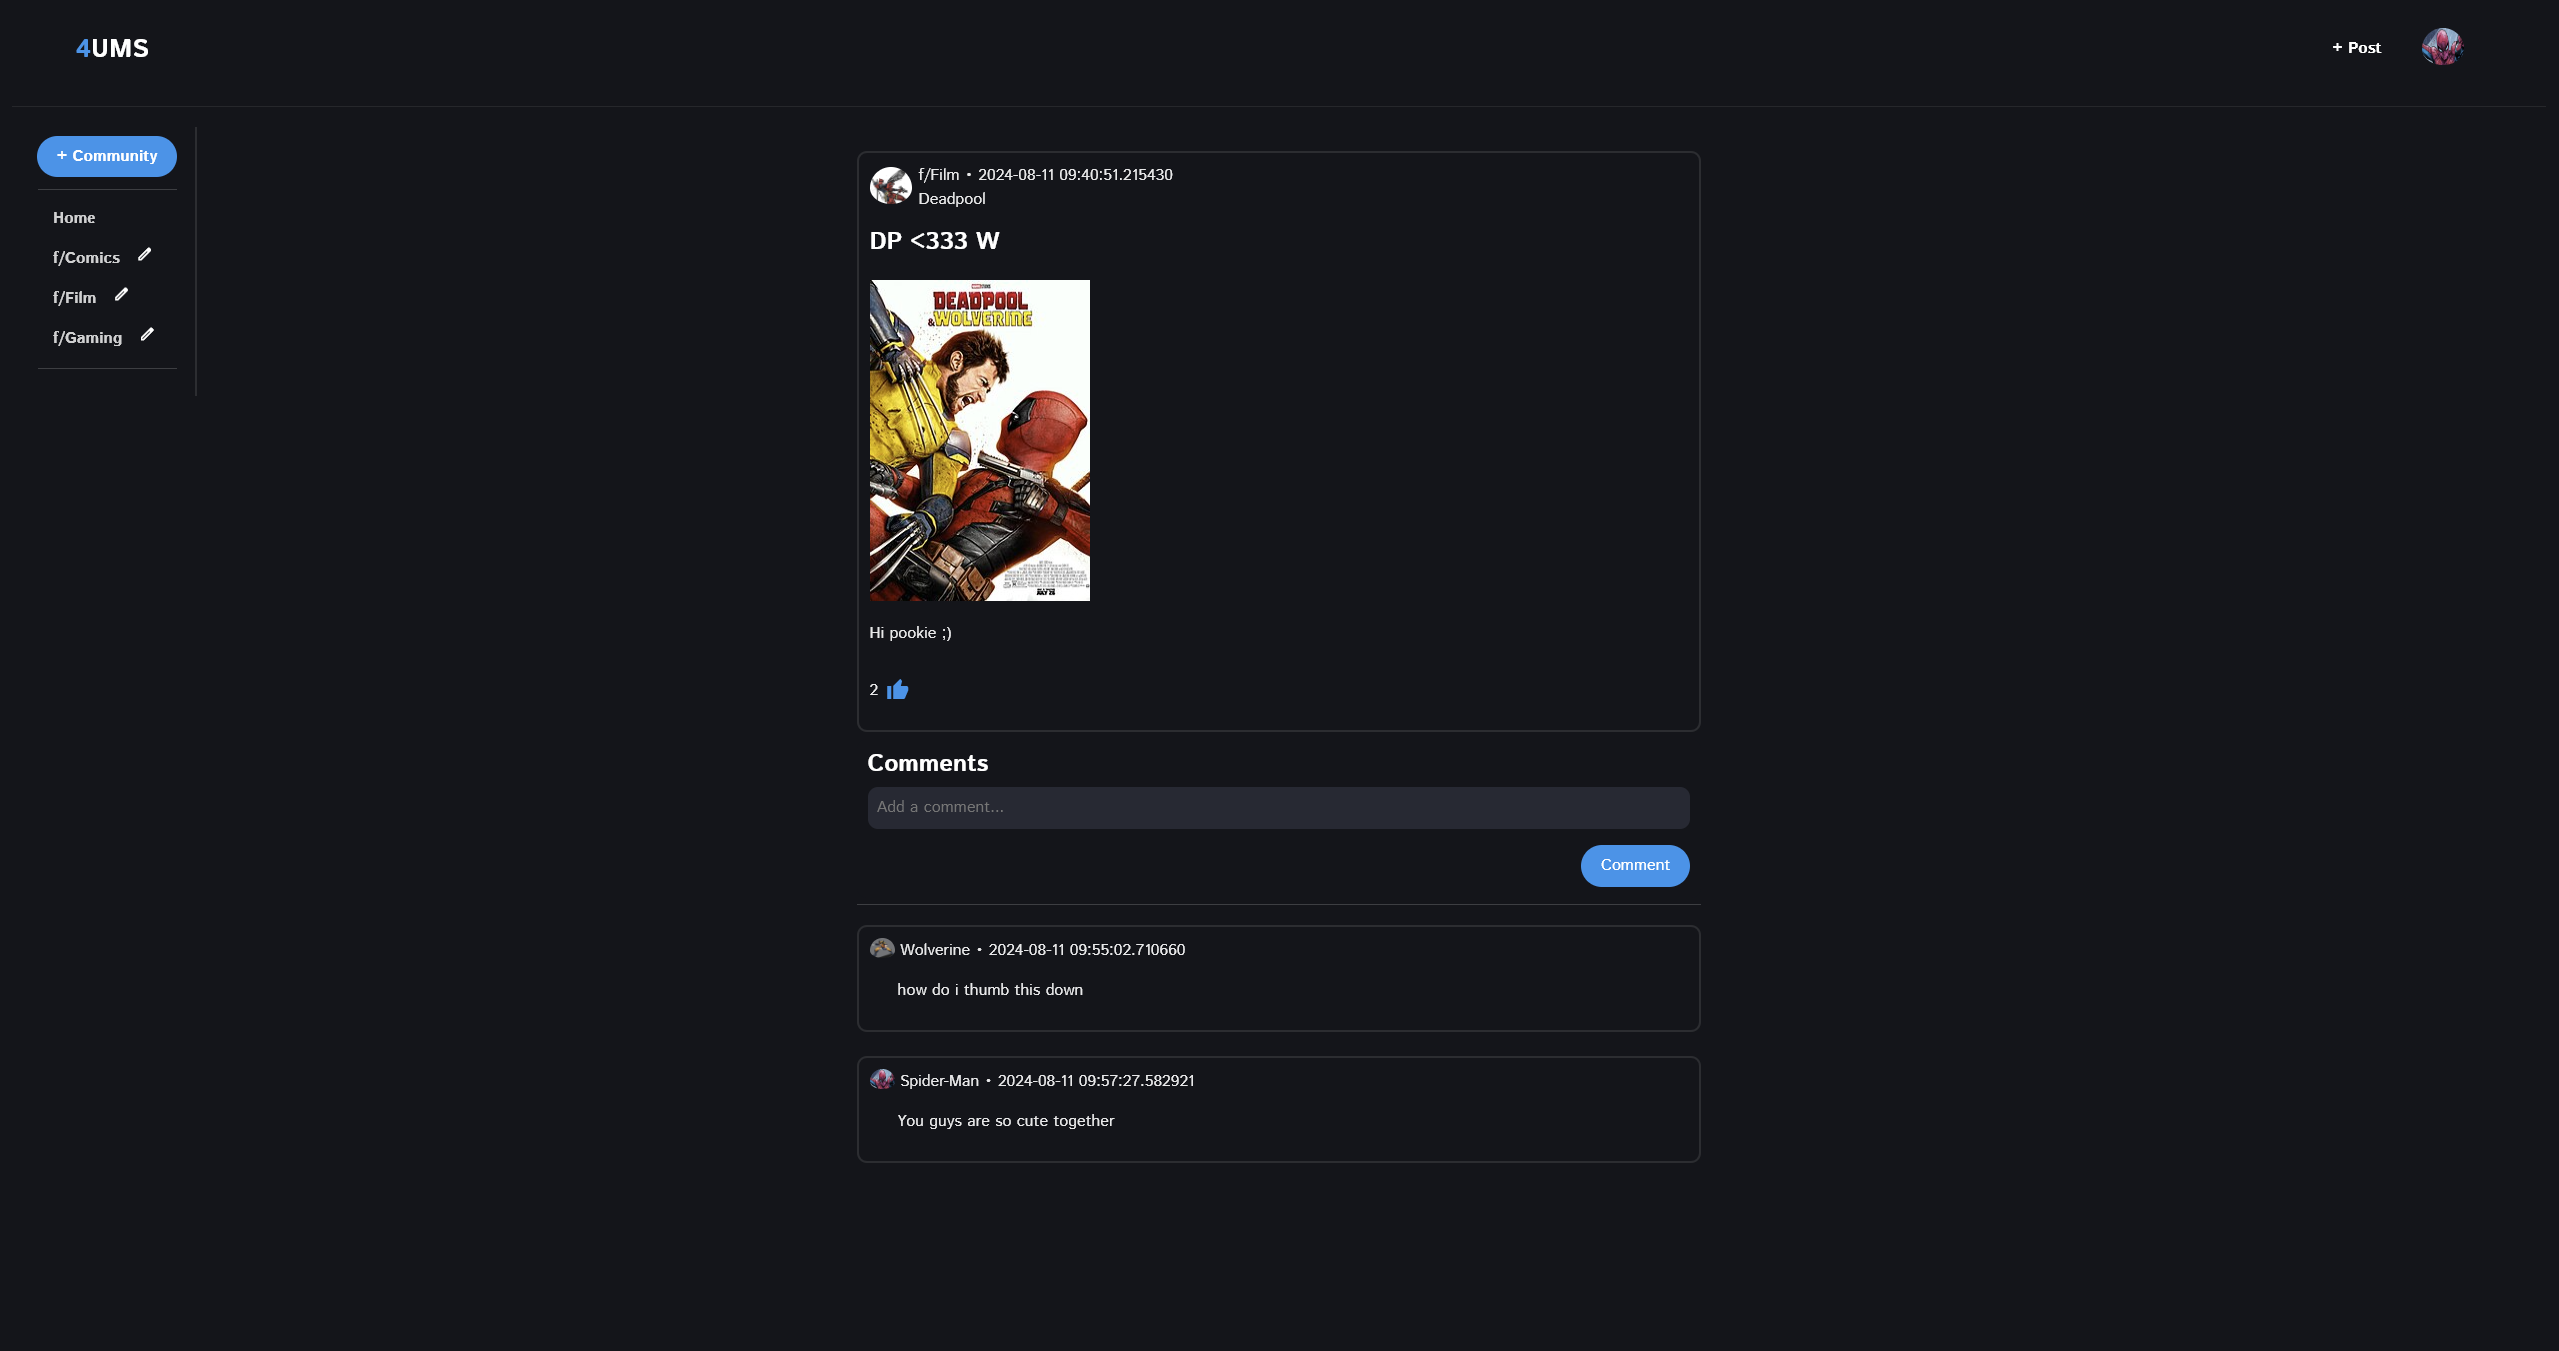Click Wolverine's small avatar in comments
Image resolution: width=2559 pixels, height=1351 pixels.
881,948
